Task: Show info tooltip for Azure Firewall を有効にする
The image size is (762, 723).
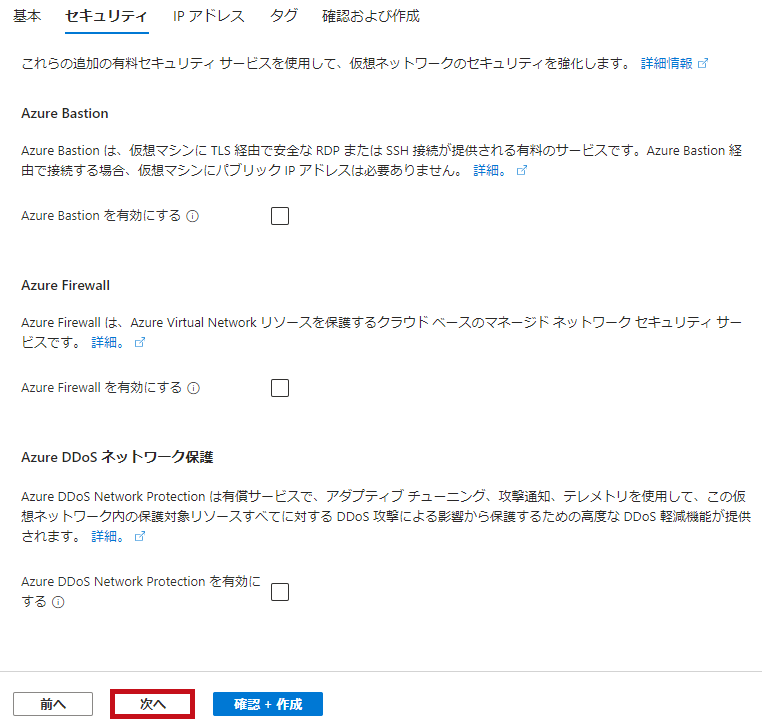Action: [194, 388]
